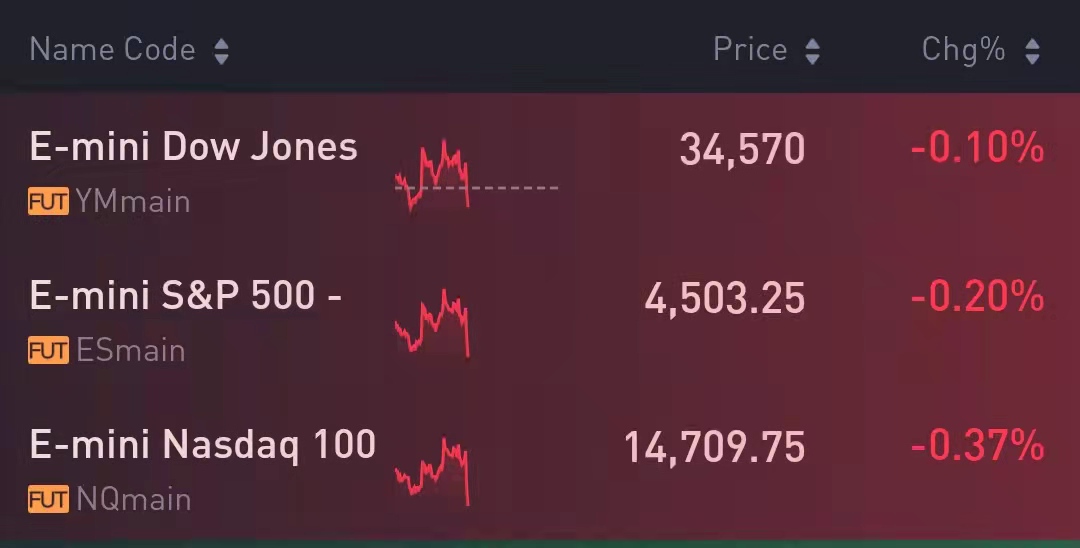
Task: Click the FUT badge beside YMmain
Action: [x=49, y=202]
